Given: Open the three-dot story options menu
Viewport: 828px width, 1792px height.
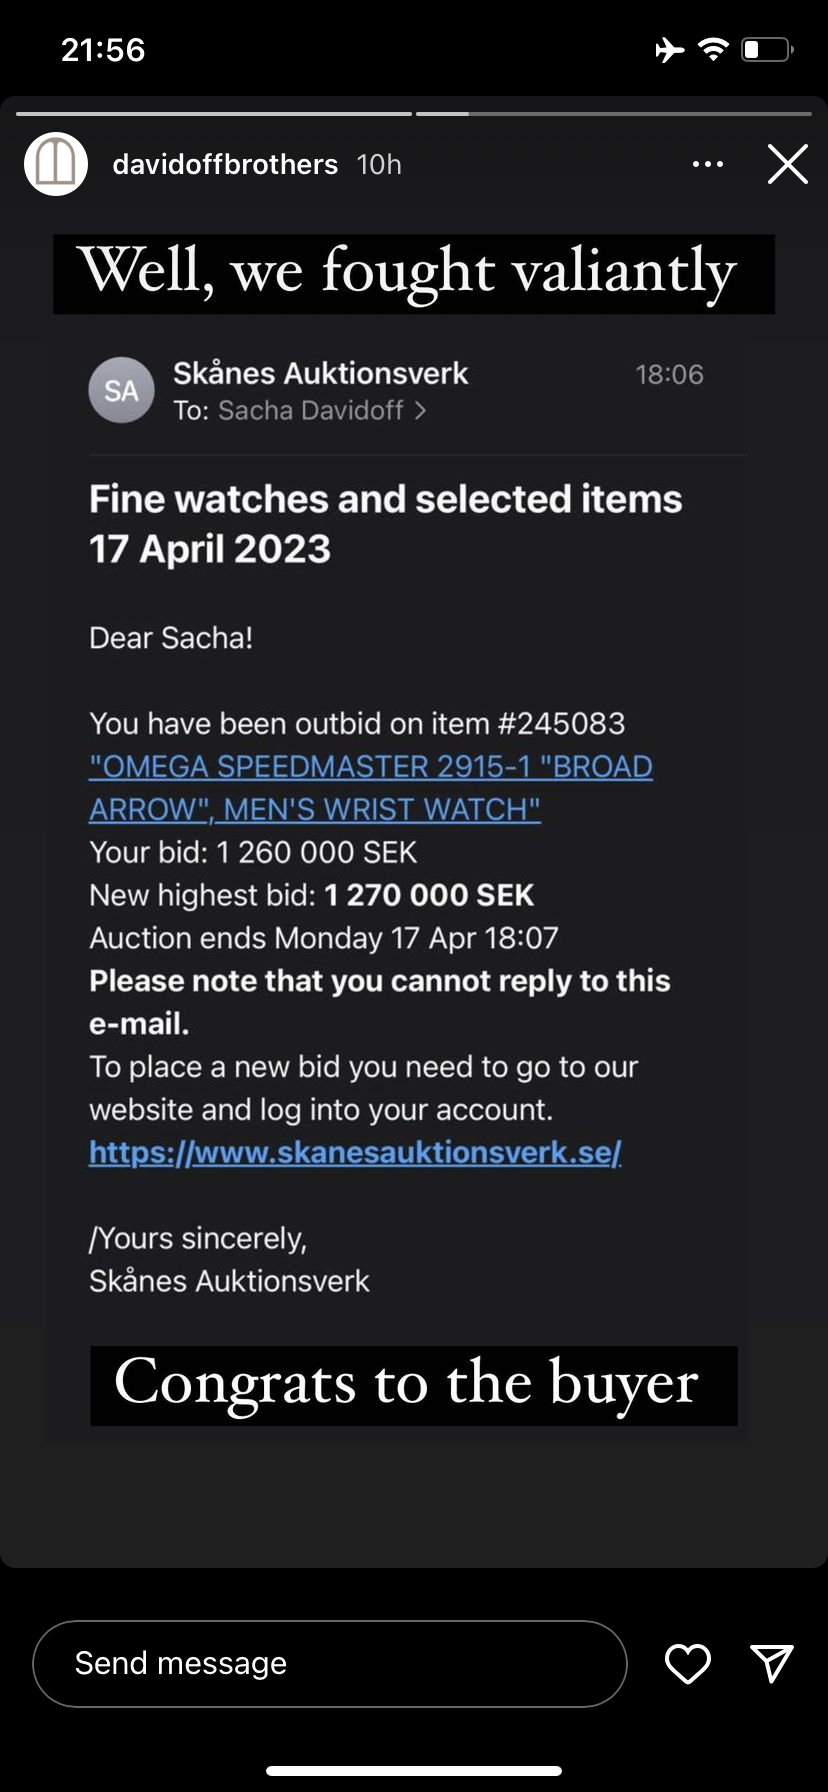Looking at the screenshot, I should coord(708,164).
